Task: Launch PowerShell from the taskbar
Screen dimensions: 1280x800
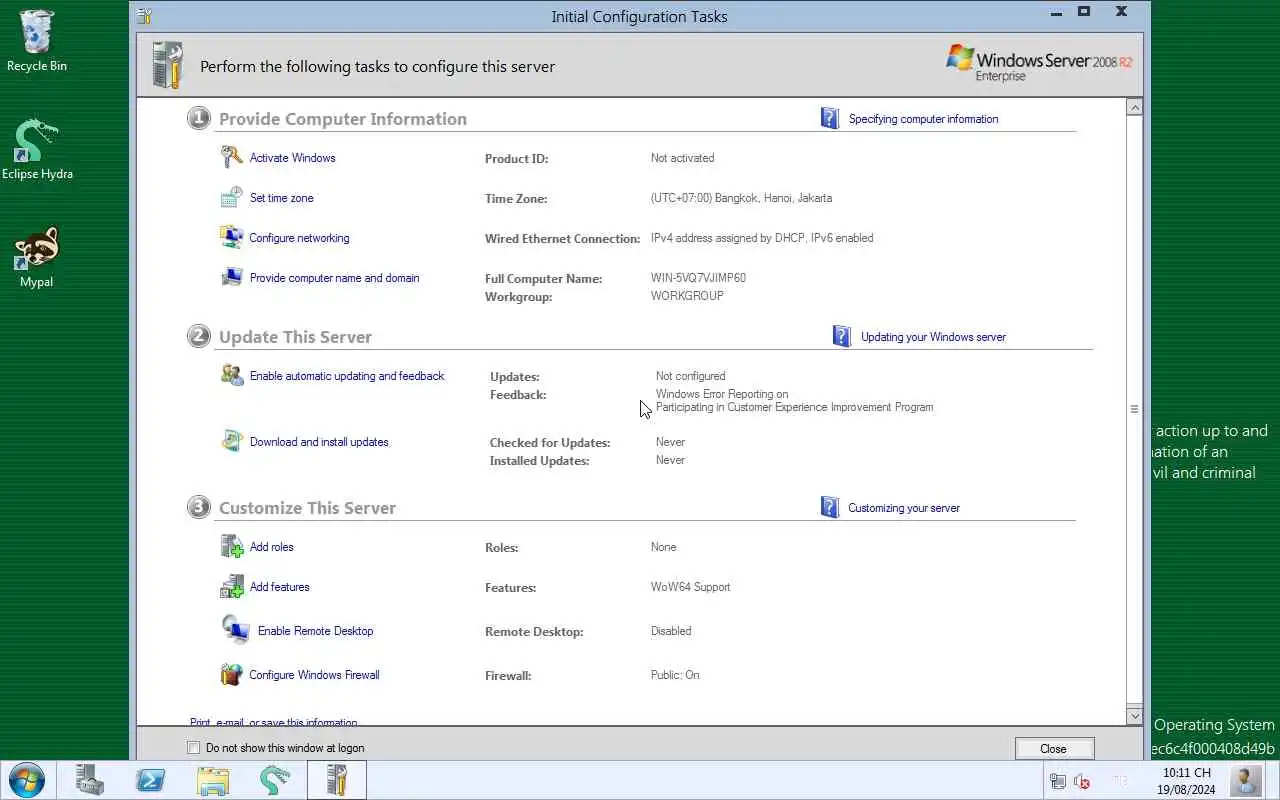Action: pyautogui.click(x=151, y=780)
